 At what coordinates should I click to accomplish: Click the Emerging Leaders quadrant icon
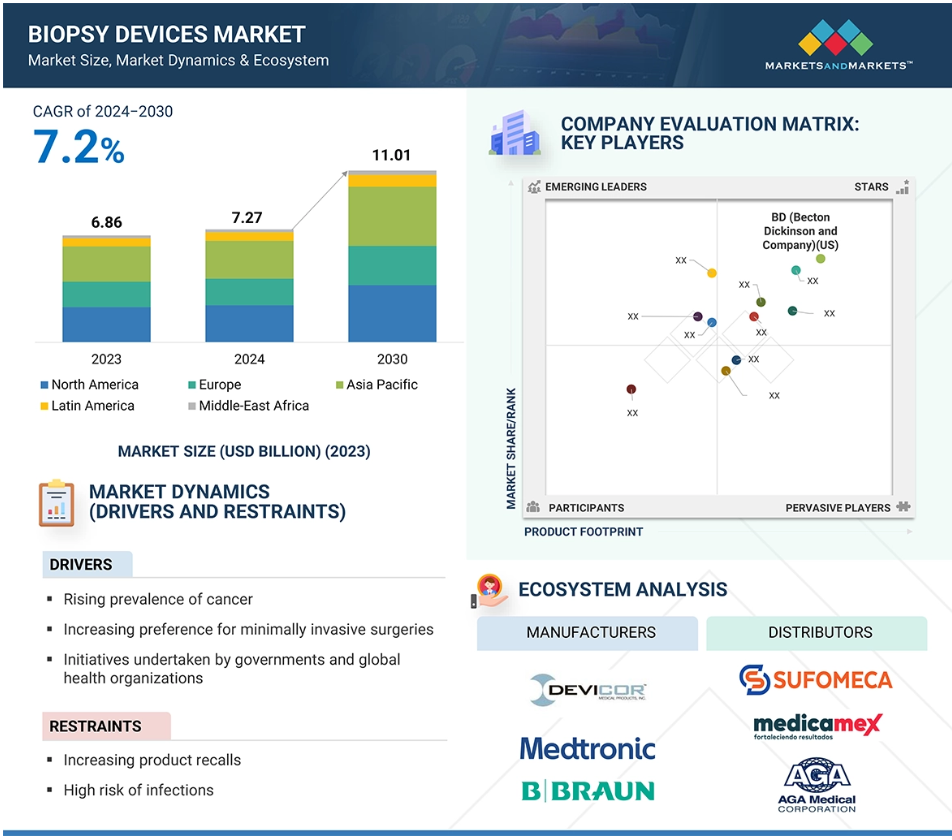click(534, 187)
